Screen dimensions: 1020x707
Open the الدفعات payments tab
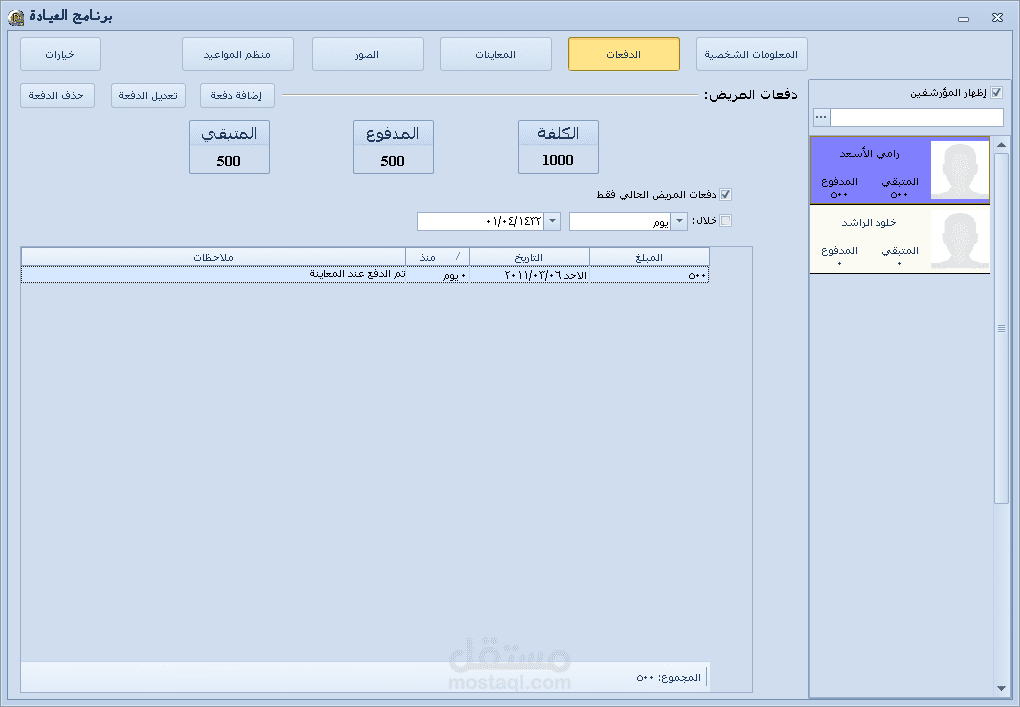(x=624, y=54)
